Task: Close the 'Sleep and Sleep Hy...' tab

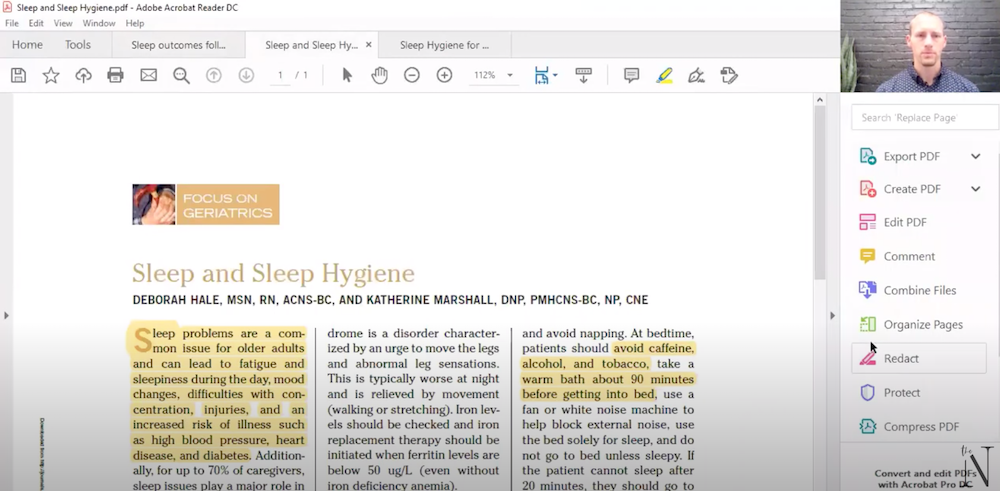Action: pyautogui.click(x=369, y=45)
